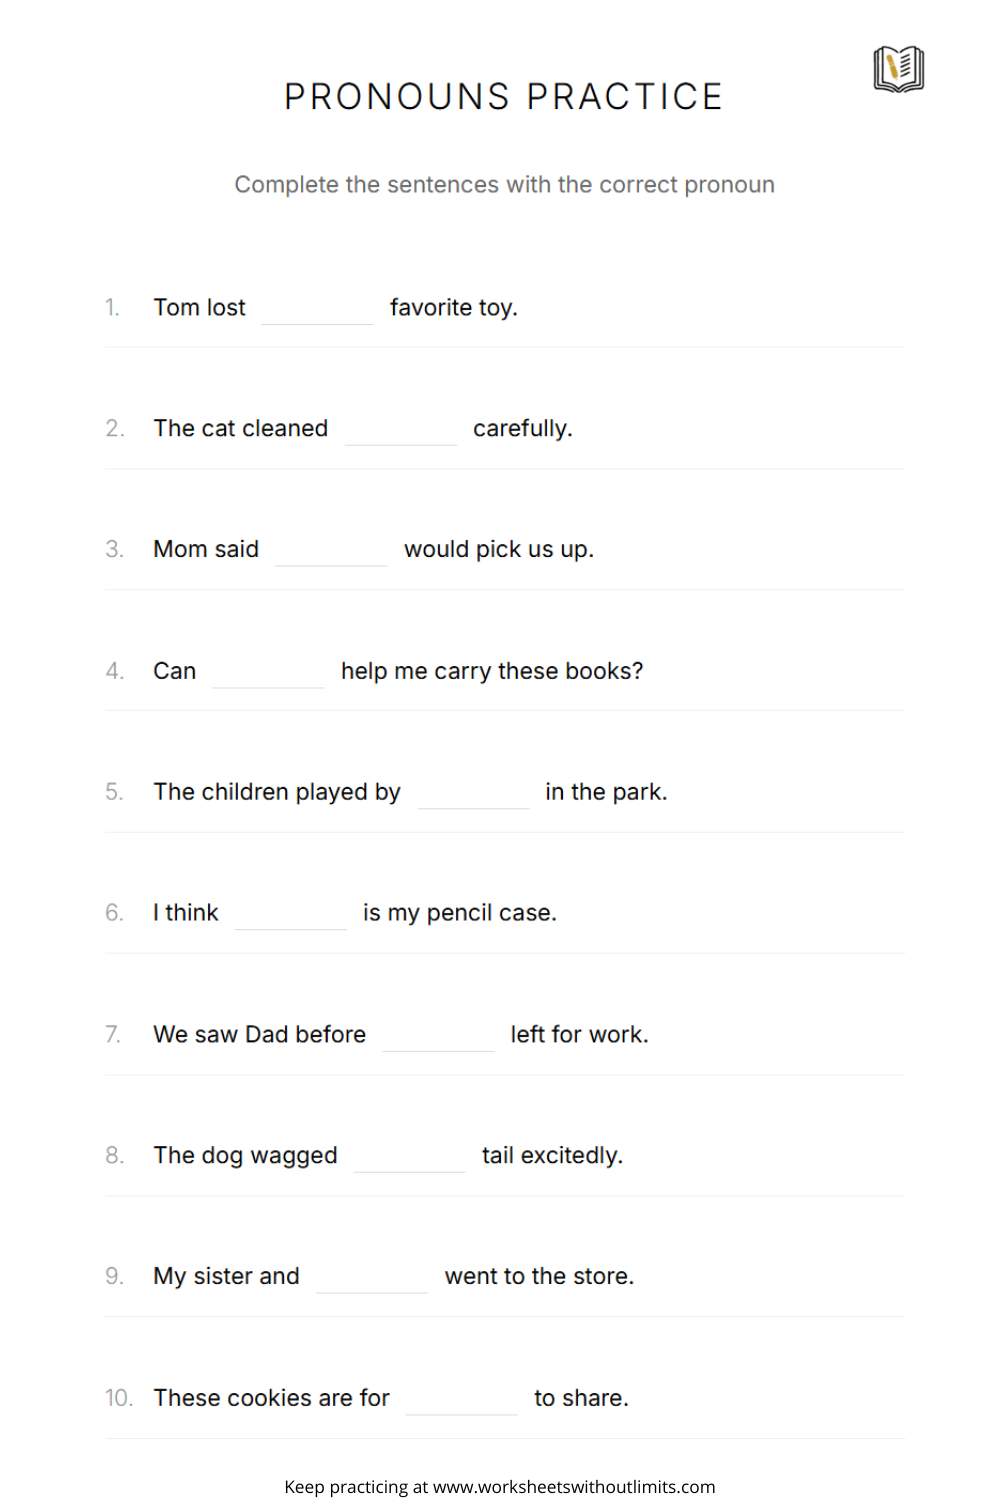The width and height of the screenshot is (1000, 1500).
Task: Click the phrase "tail excitedly." in sentence 8
Action: coord(552,1156)
